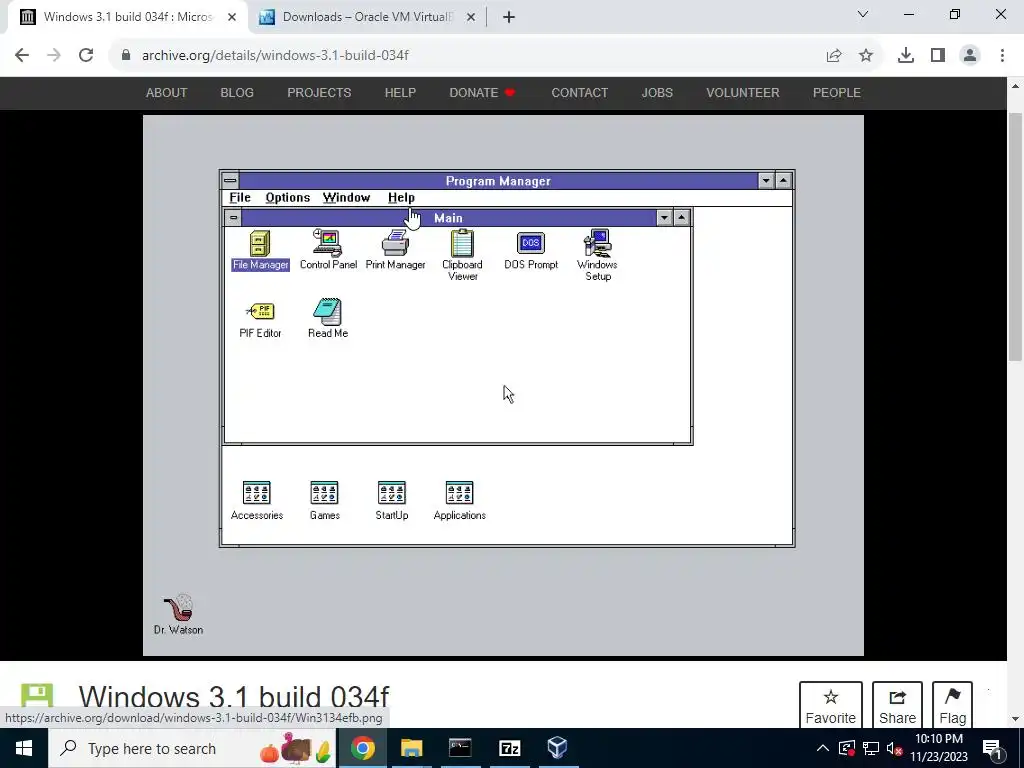This screenshot has height=768, width=1024.
Task: Open a new browser tab
Action: click(x=509, y=17)
